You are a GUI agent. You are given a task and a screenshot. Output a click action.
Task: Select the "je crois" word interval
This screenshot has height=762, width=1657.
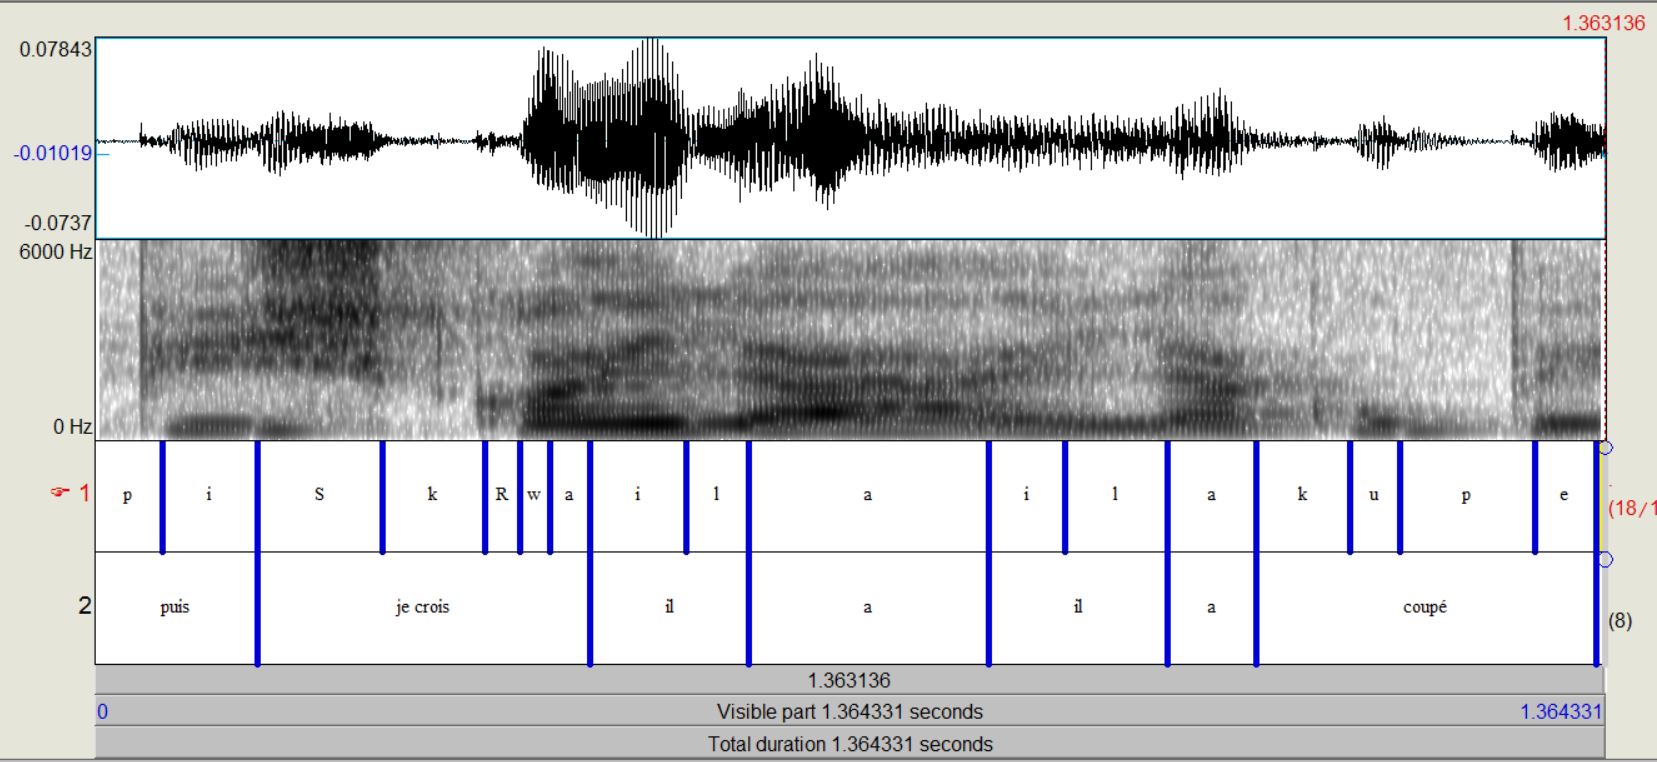[x=422, y=607]
